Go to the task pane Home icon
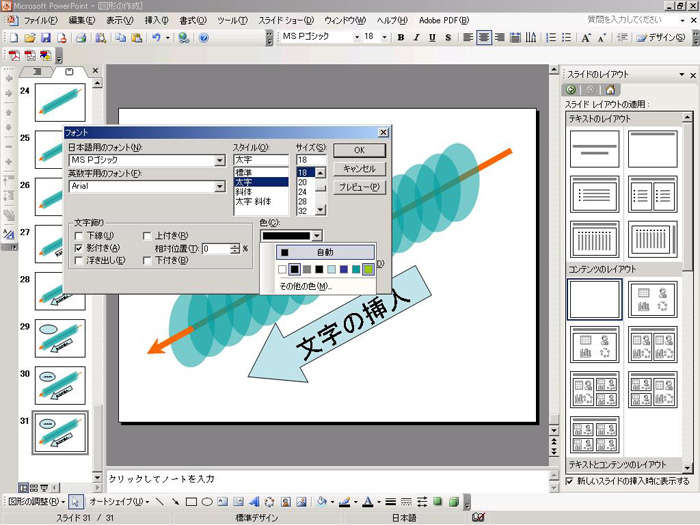This screenshot has width=700, height=525. click(610, 90)
